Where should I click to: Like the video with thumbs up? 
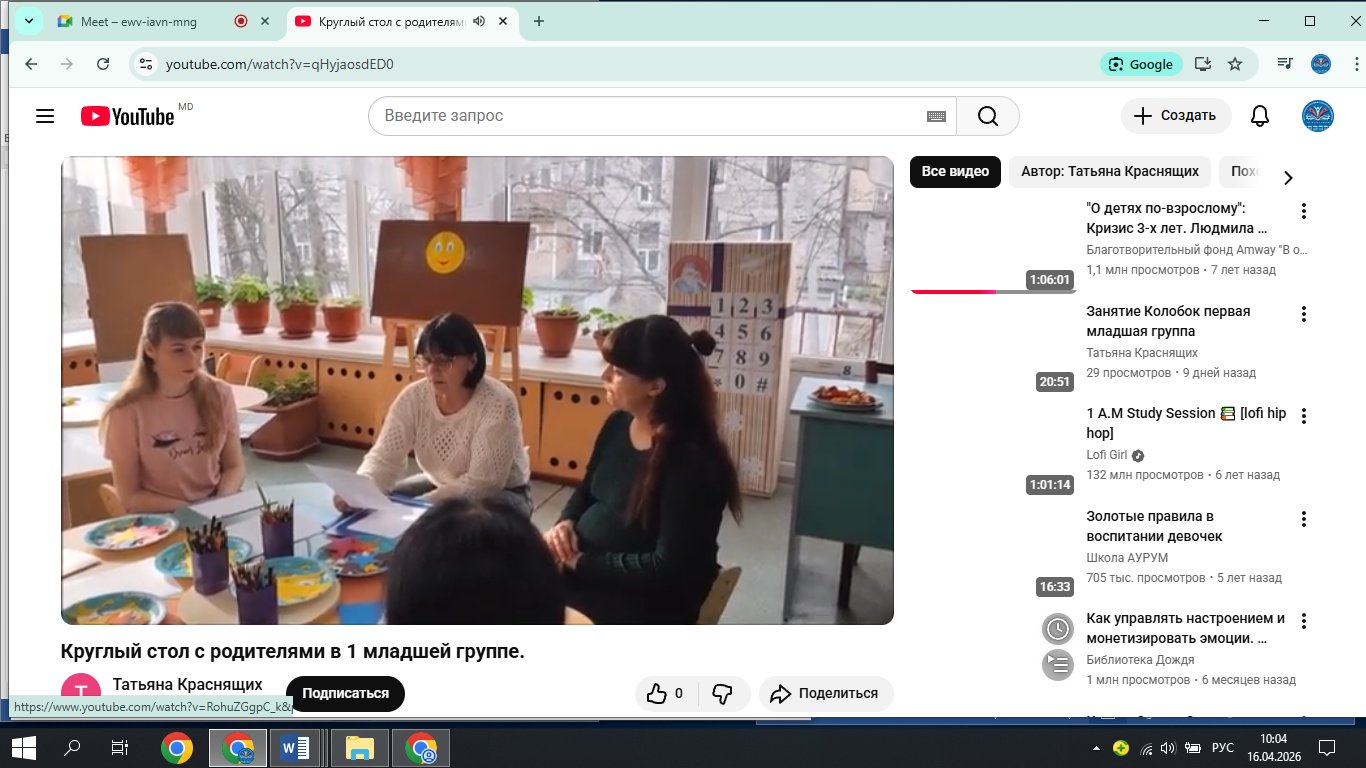pyautogui.click(x=666, y=693)
